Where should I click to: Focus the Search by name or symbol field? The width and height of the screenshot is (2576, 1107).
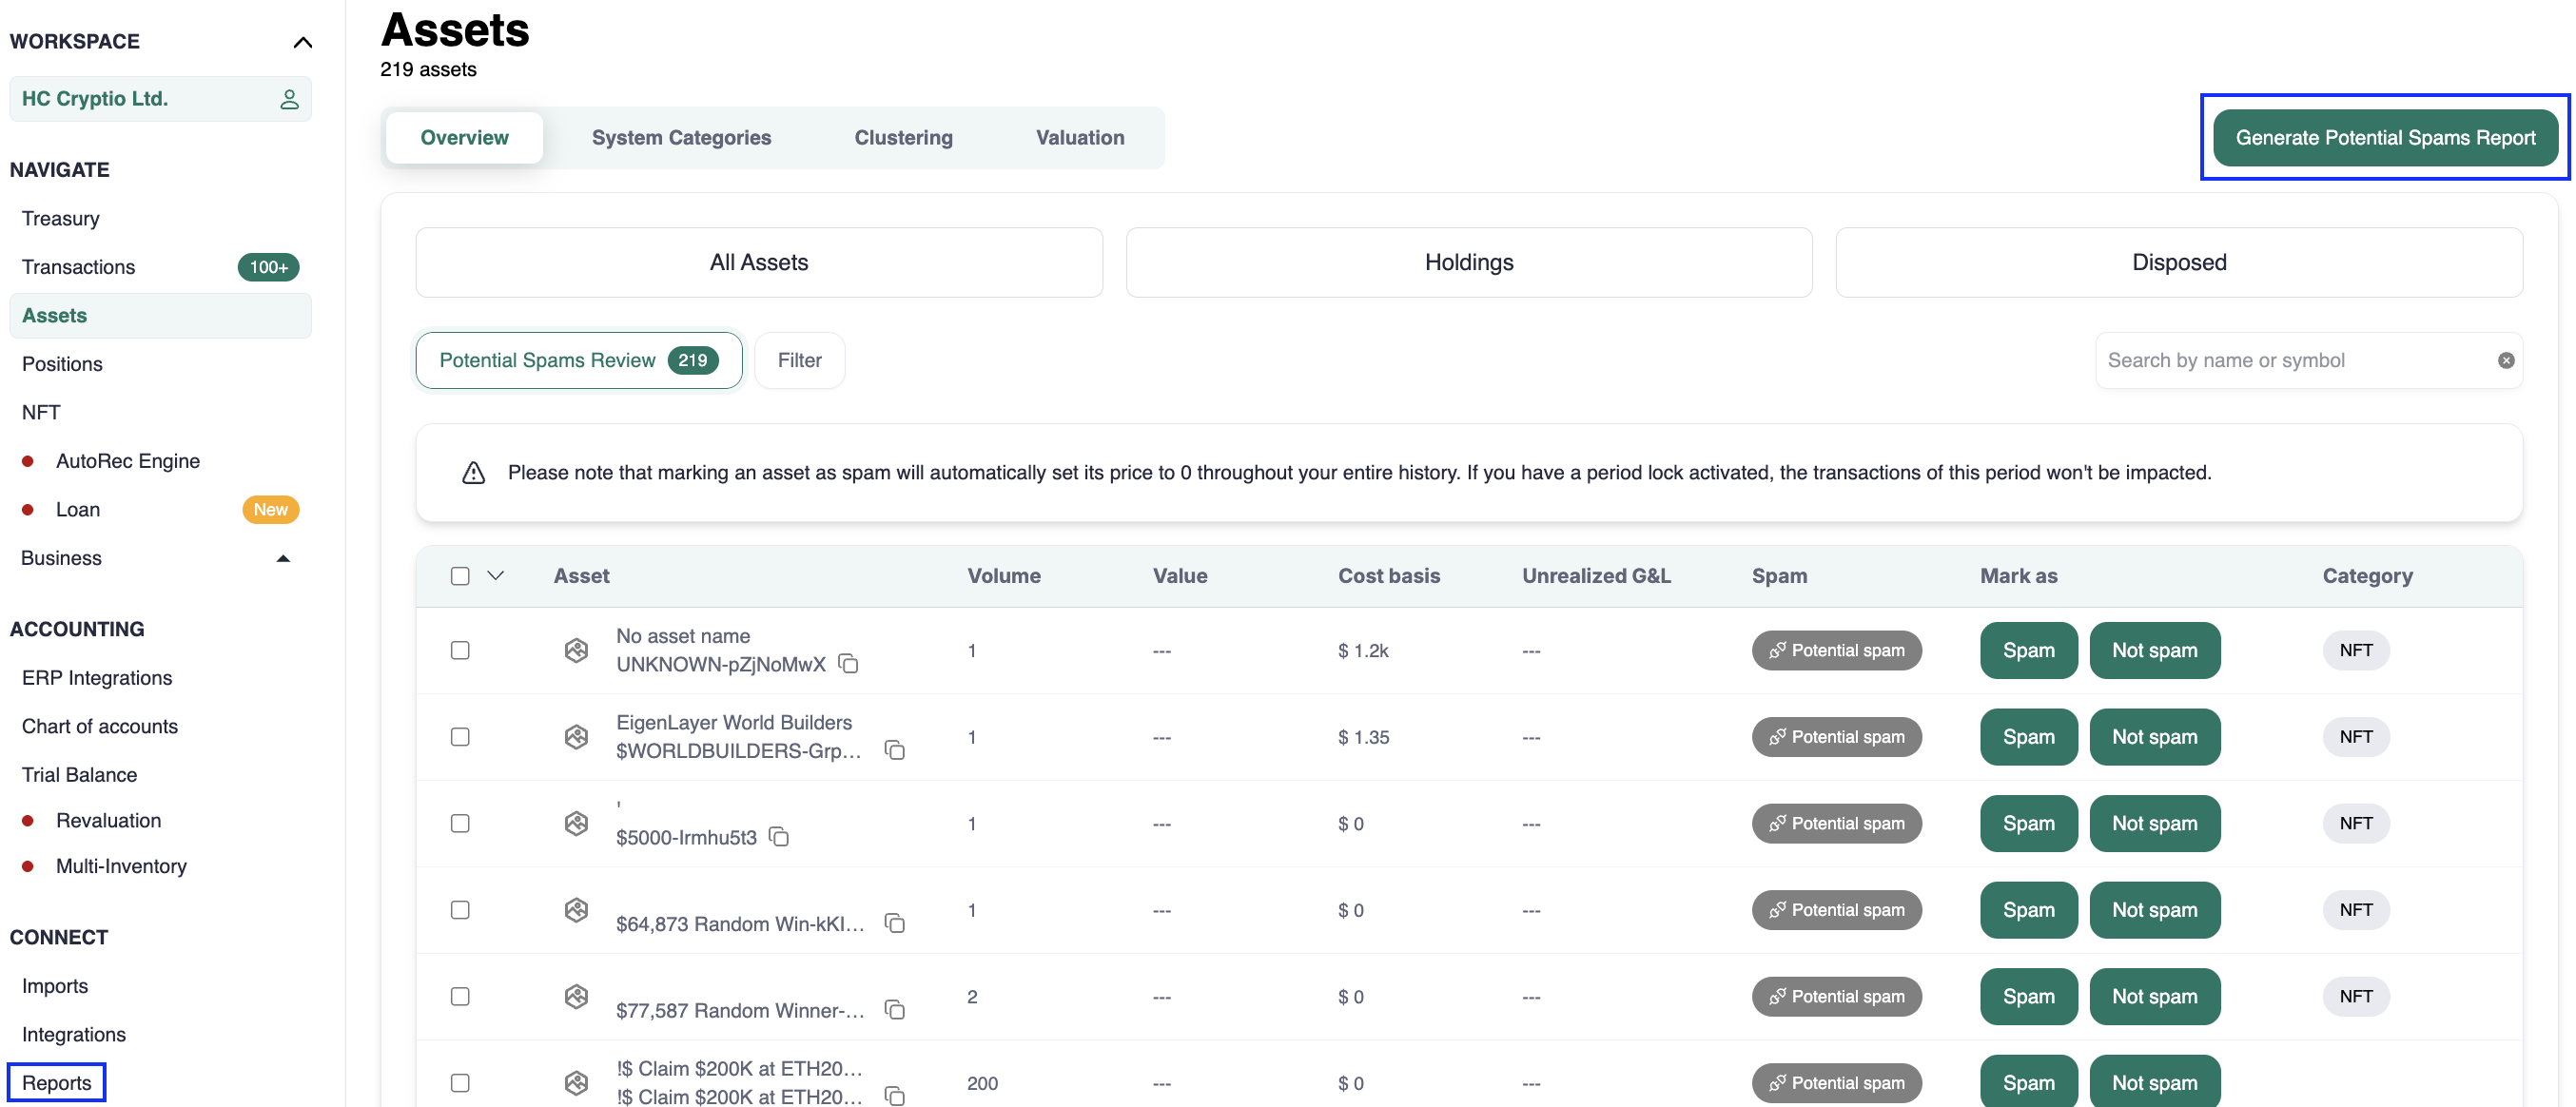[x=2290, y=360]
